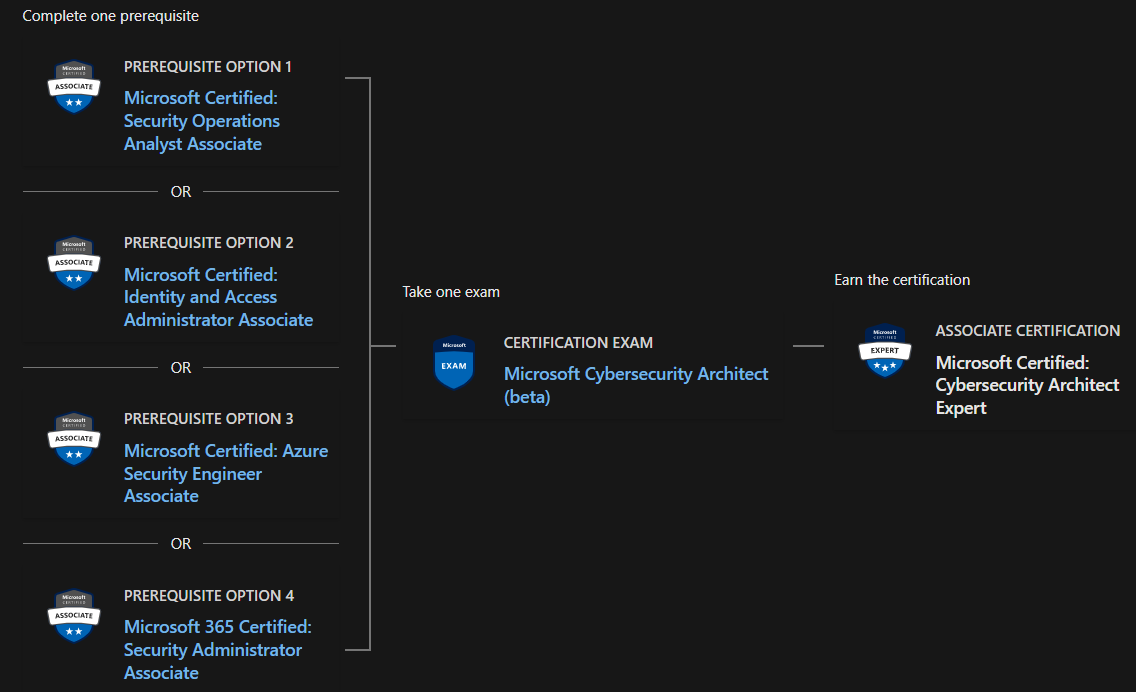Click the 'OR' between options 1 and 2

181,192
